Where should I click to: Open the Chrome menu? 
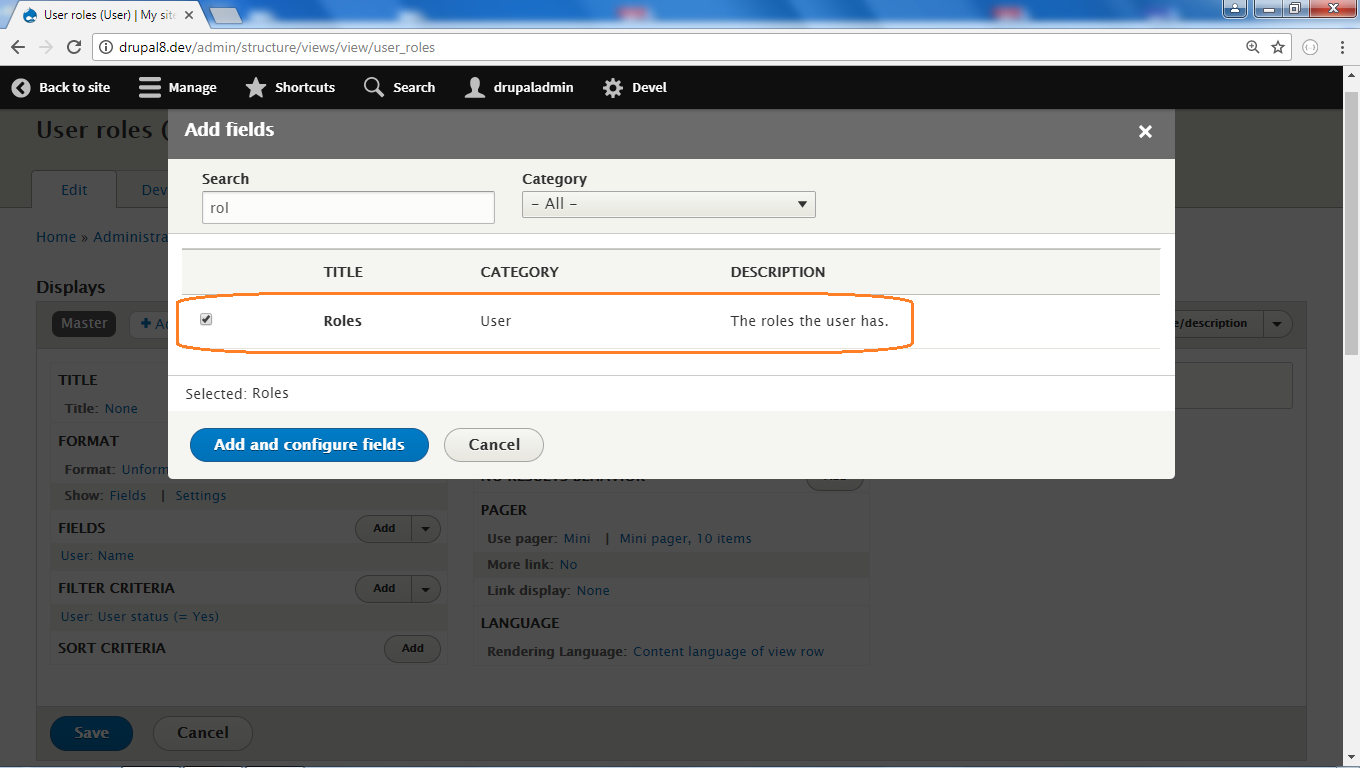pyautogui.click(x=1340, y=47)
